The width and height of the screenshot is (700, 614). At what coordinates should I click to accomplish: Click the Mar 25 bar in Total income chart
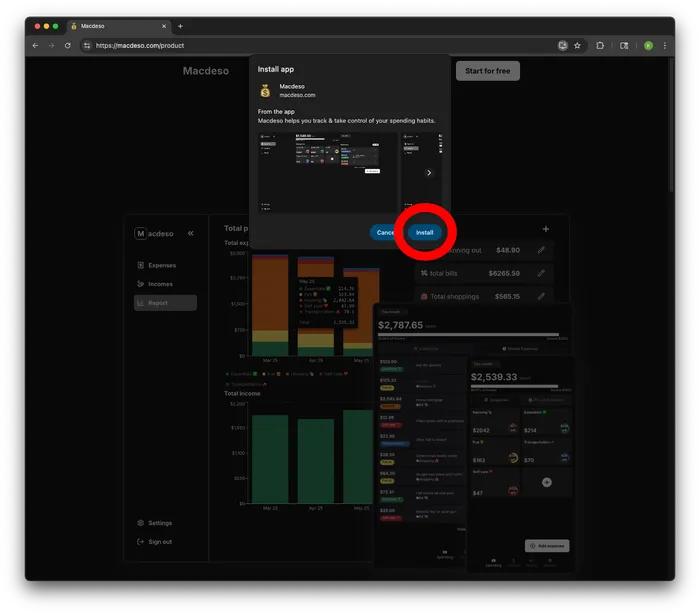(270, 459)
